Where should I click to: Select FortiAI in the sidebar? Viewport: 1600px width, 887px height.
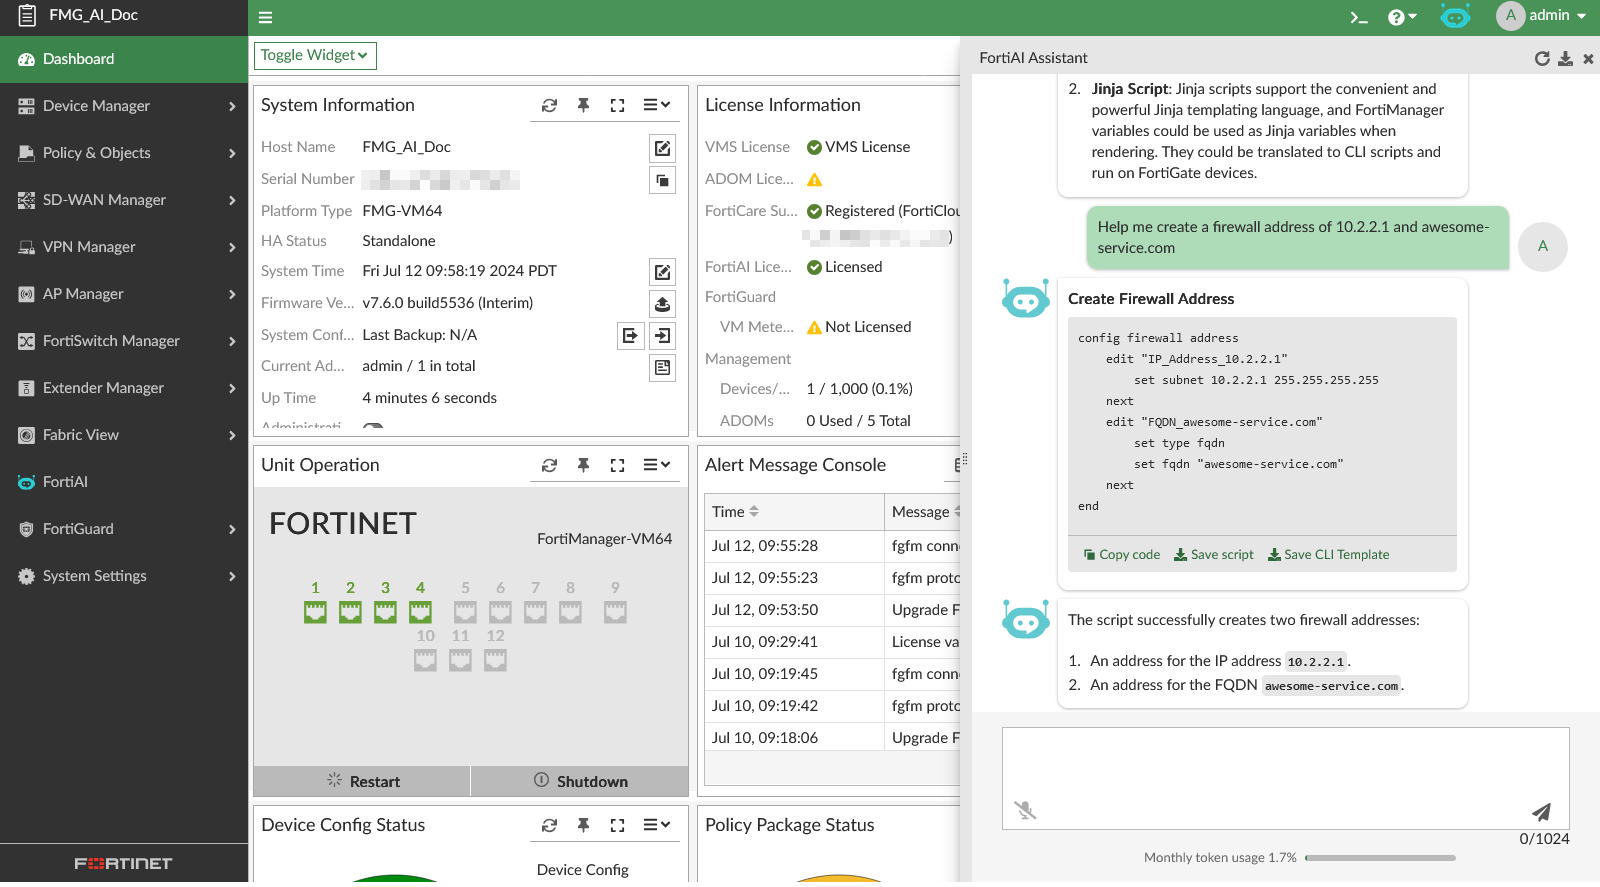pos(66,482)
